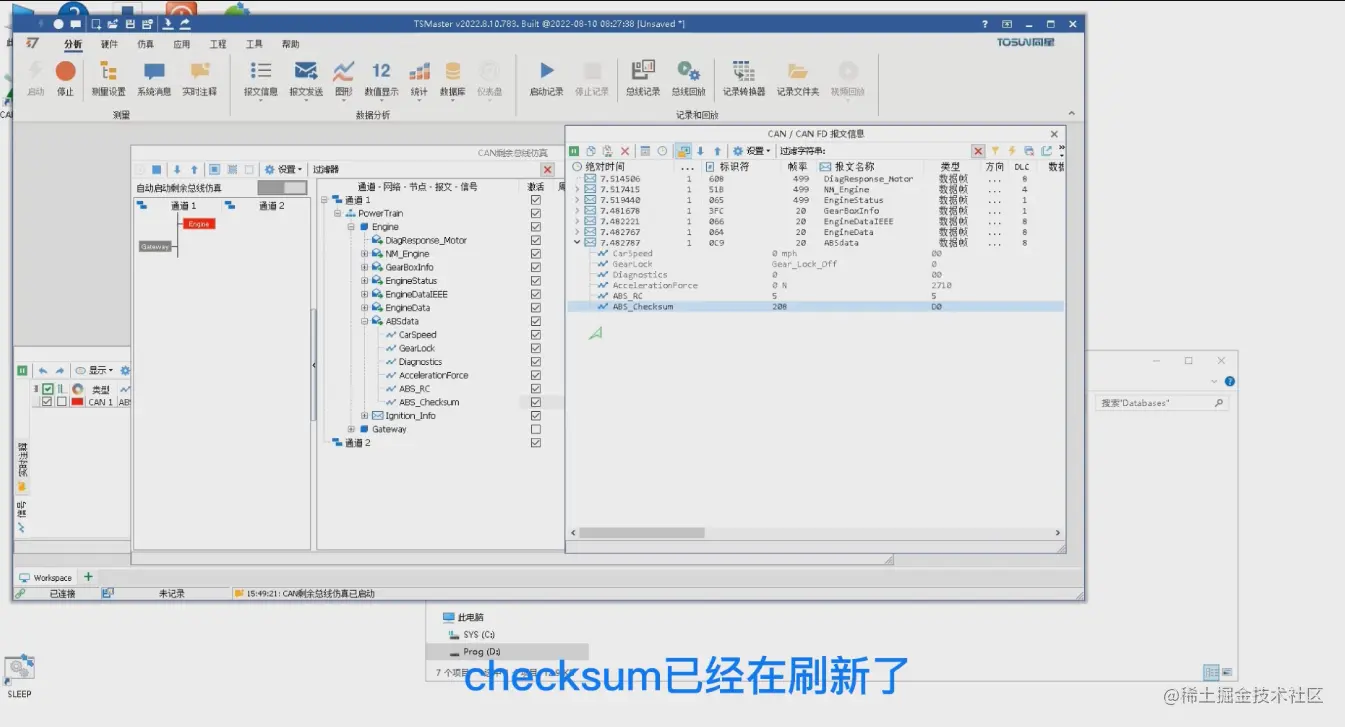Click the orange 停止 stop button

(65, 77)
